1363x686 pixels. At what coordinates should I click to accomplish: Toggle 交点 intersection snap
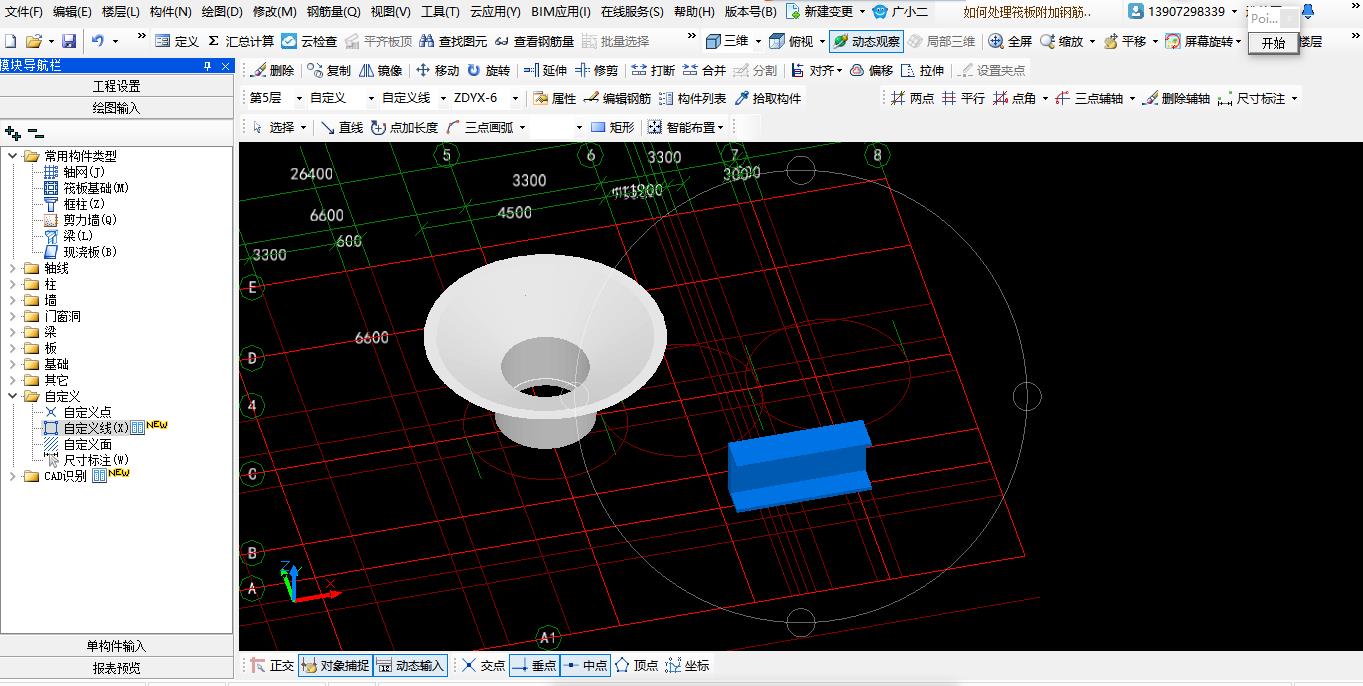tap(484, 666)
